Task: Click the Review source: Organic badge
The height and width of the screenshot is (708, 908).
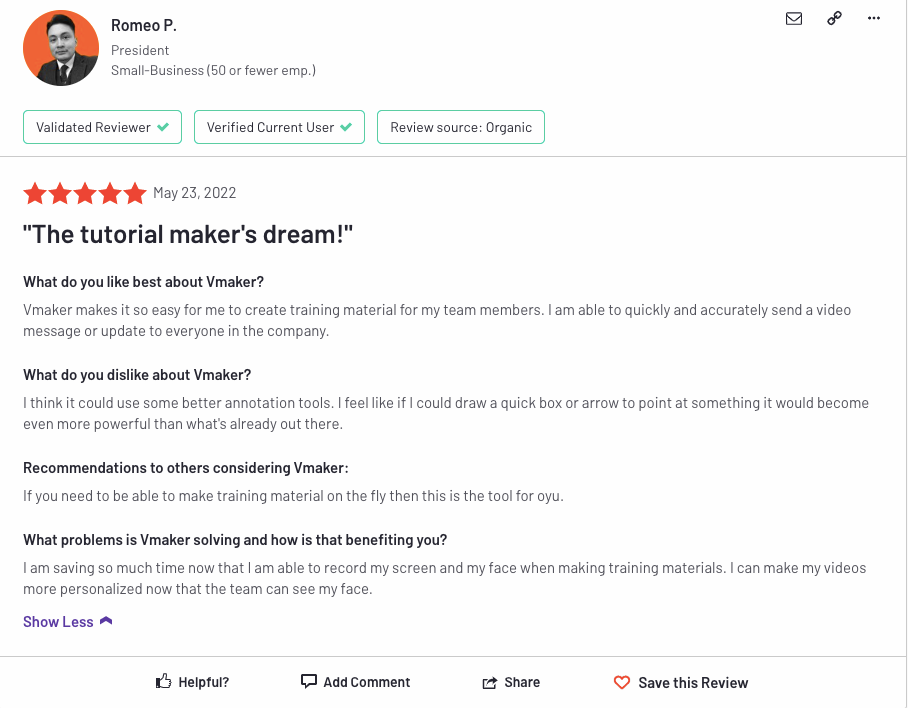Action: point(460,127)
